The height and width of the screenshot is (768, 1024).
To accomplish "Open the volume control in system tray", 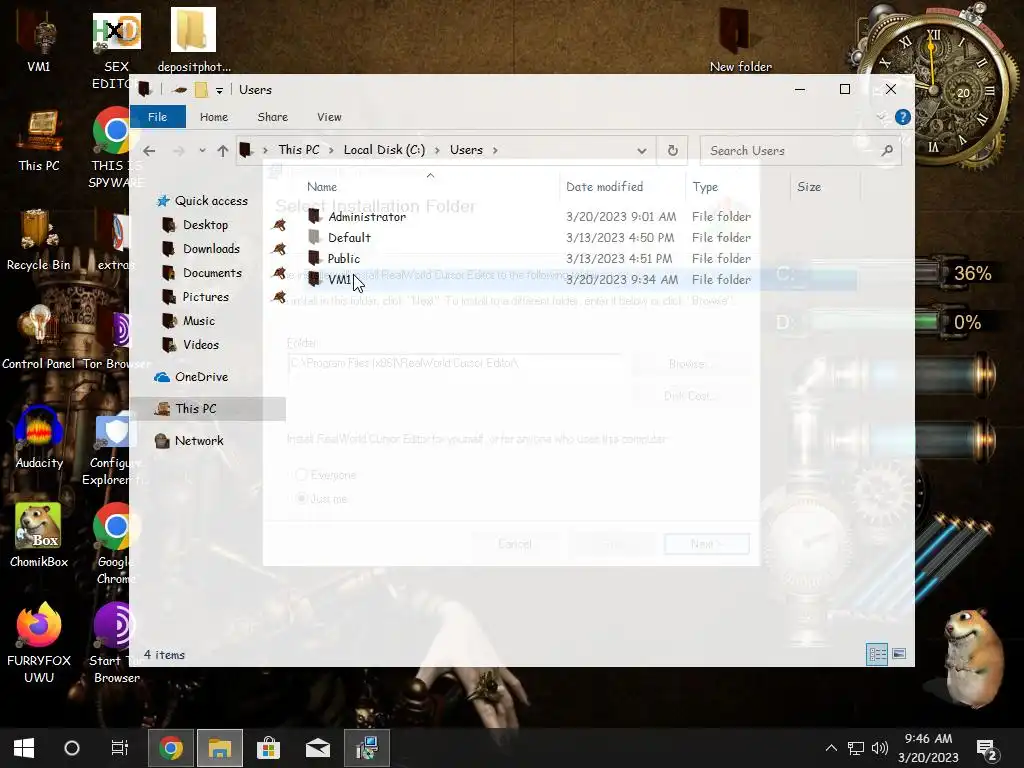I will pyautogui.click(x=880, y=748).
